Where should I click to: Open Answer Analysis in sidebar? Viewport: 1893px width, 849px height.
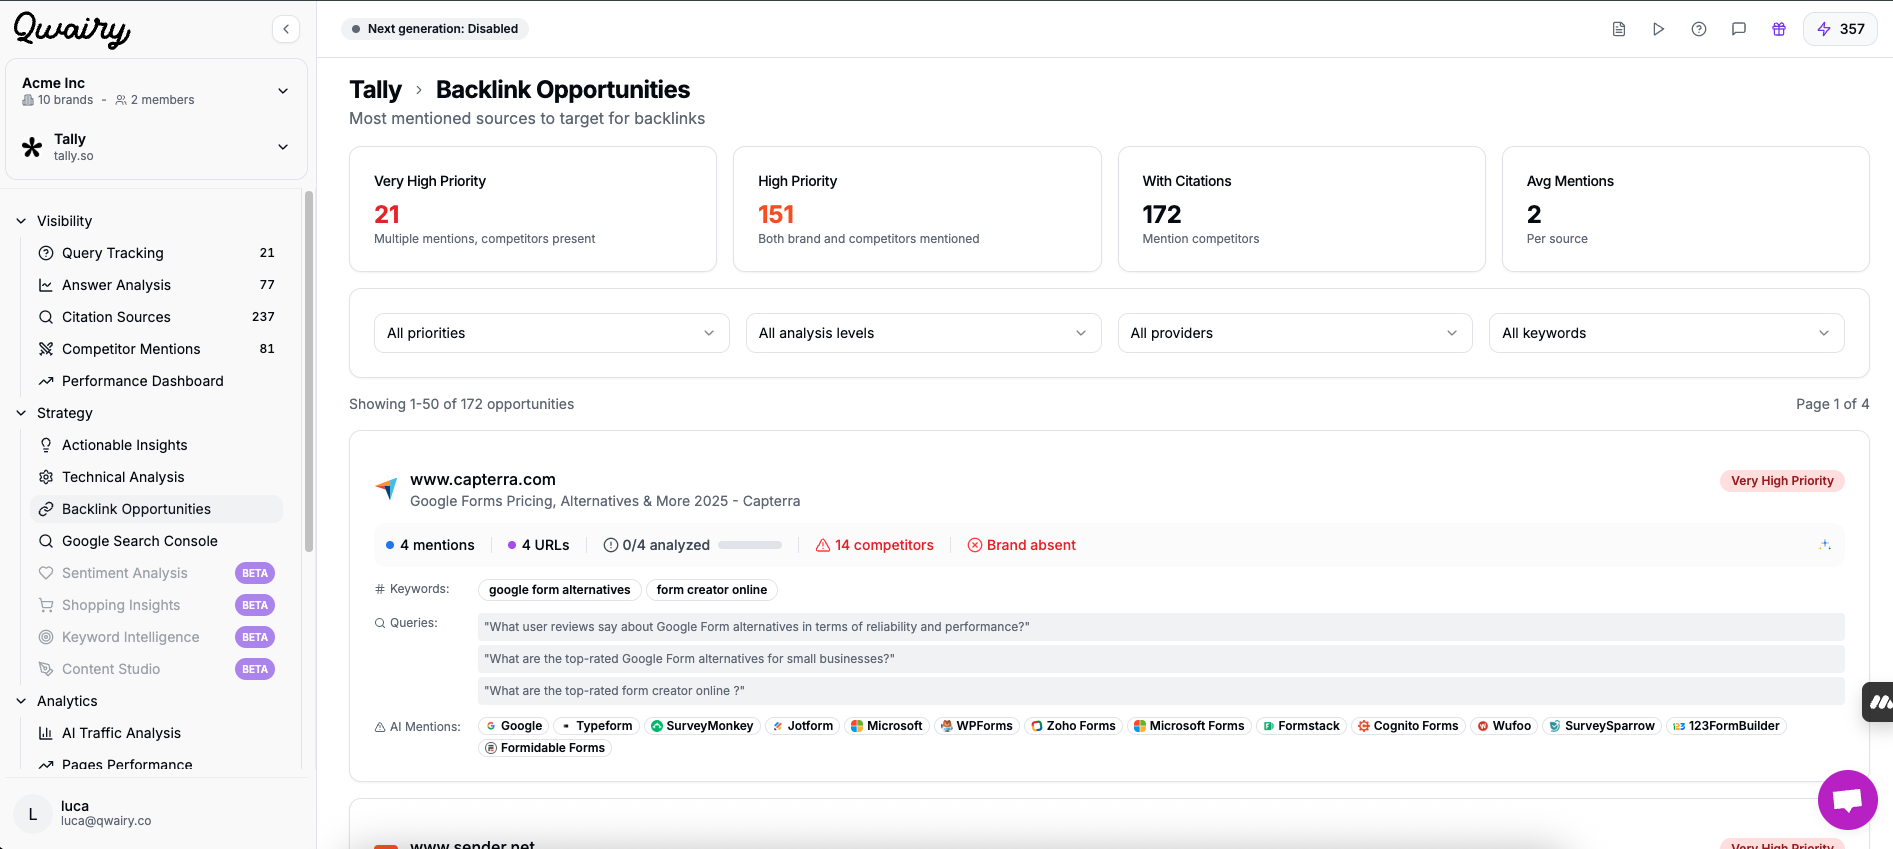(156, 285)
